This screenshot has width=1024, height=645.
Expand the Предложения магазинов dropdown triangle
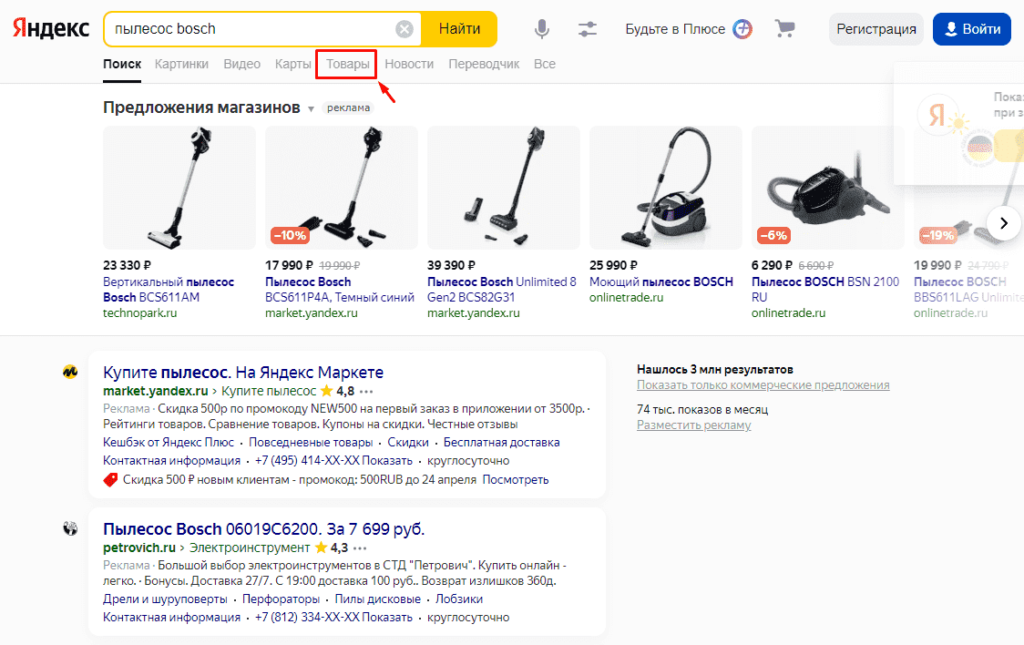pos(312,108)
